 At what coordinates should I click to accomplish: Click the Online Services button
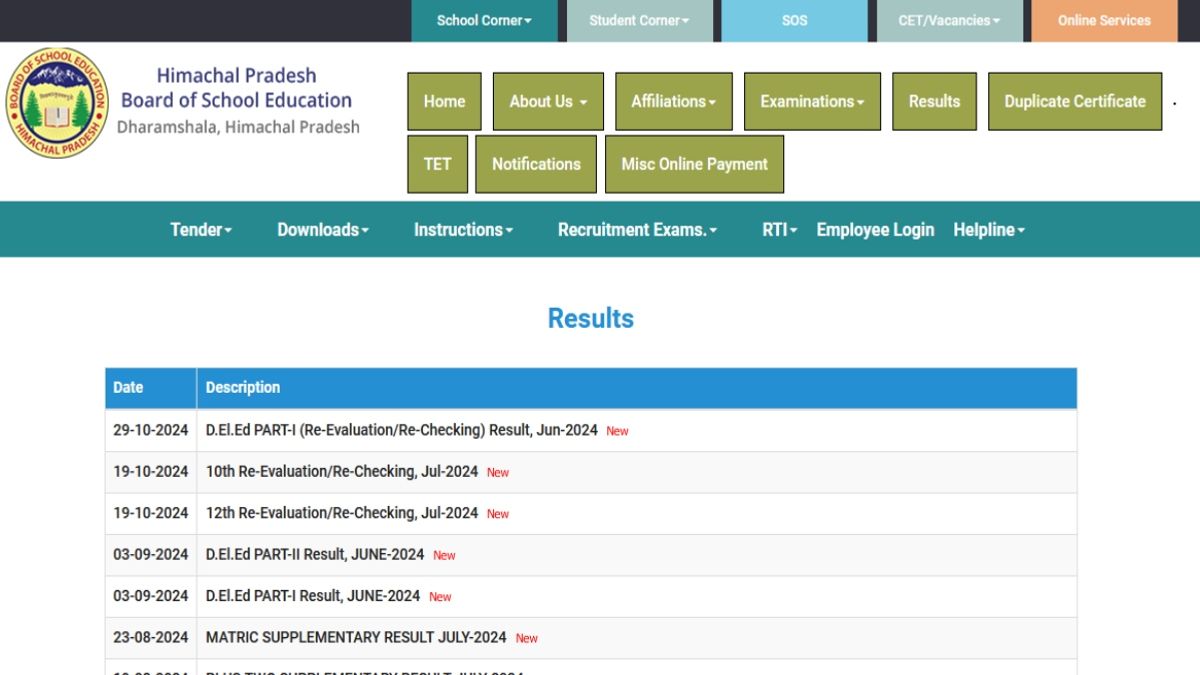(1104, 21)
